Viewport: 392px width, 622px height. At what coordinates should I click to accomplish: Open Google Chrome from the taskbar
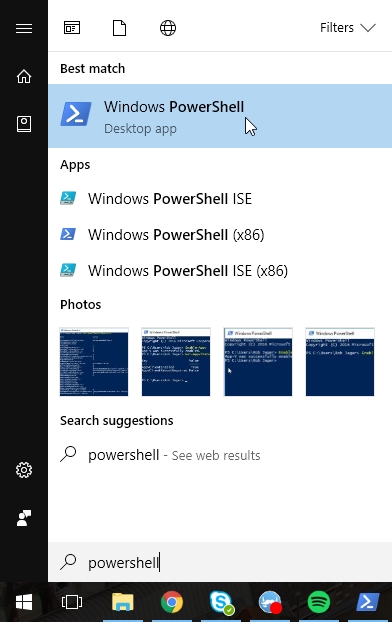point(172,602)
